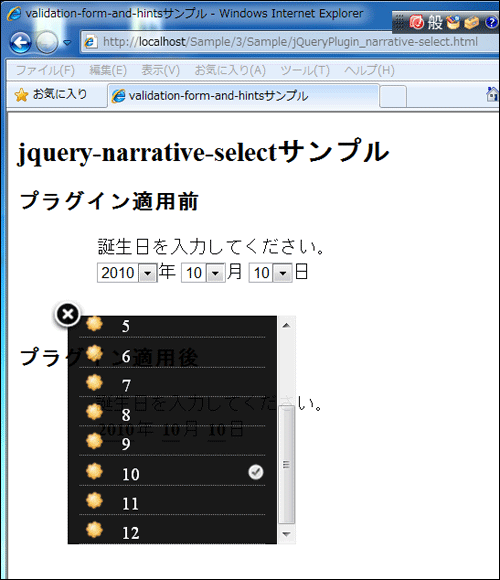Expand the year dropdown showing 2010

[x=148, y=273]
